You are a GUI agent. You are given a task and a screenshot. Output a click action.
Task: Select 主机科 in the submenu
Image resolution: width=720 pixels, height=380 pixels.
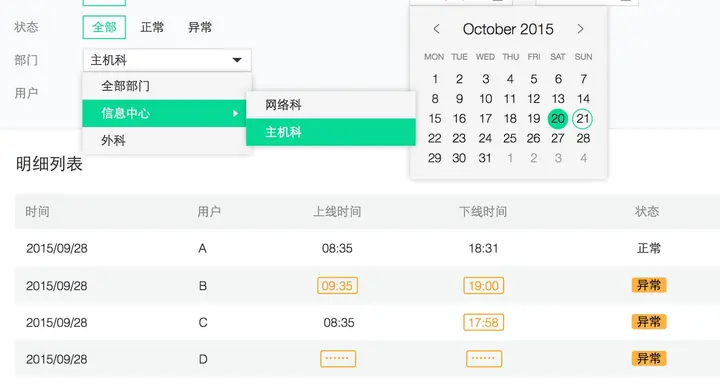331,132
